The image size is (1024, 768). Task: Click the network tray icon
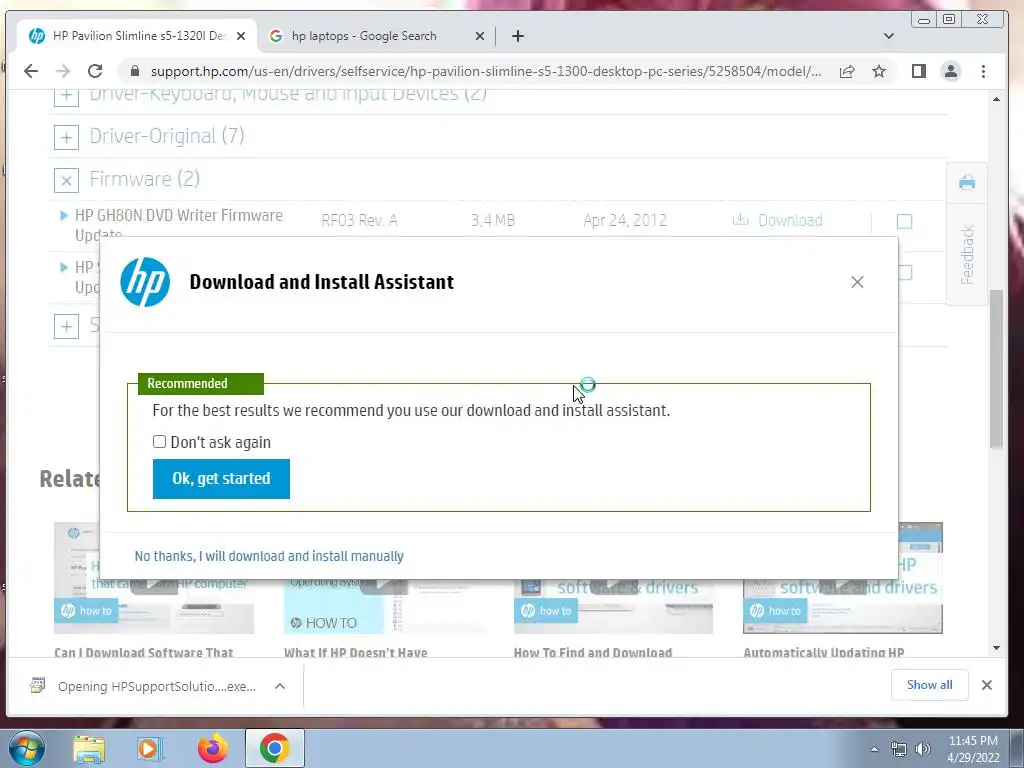pyautogui.click(x=899, y=750)
